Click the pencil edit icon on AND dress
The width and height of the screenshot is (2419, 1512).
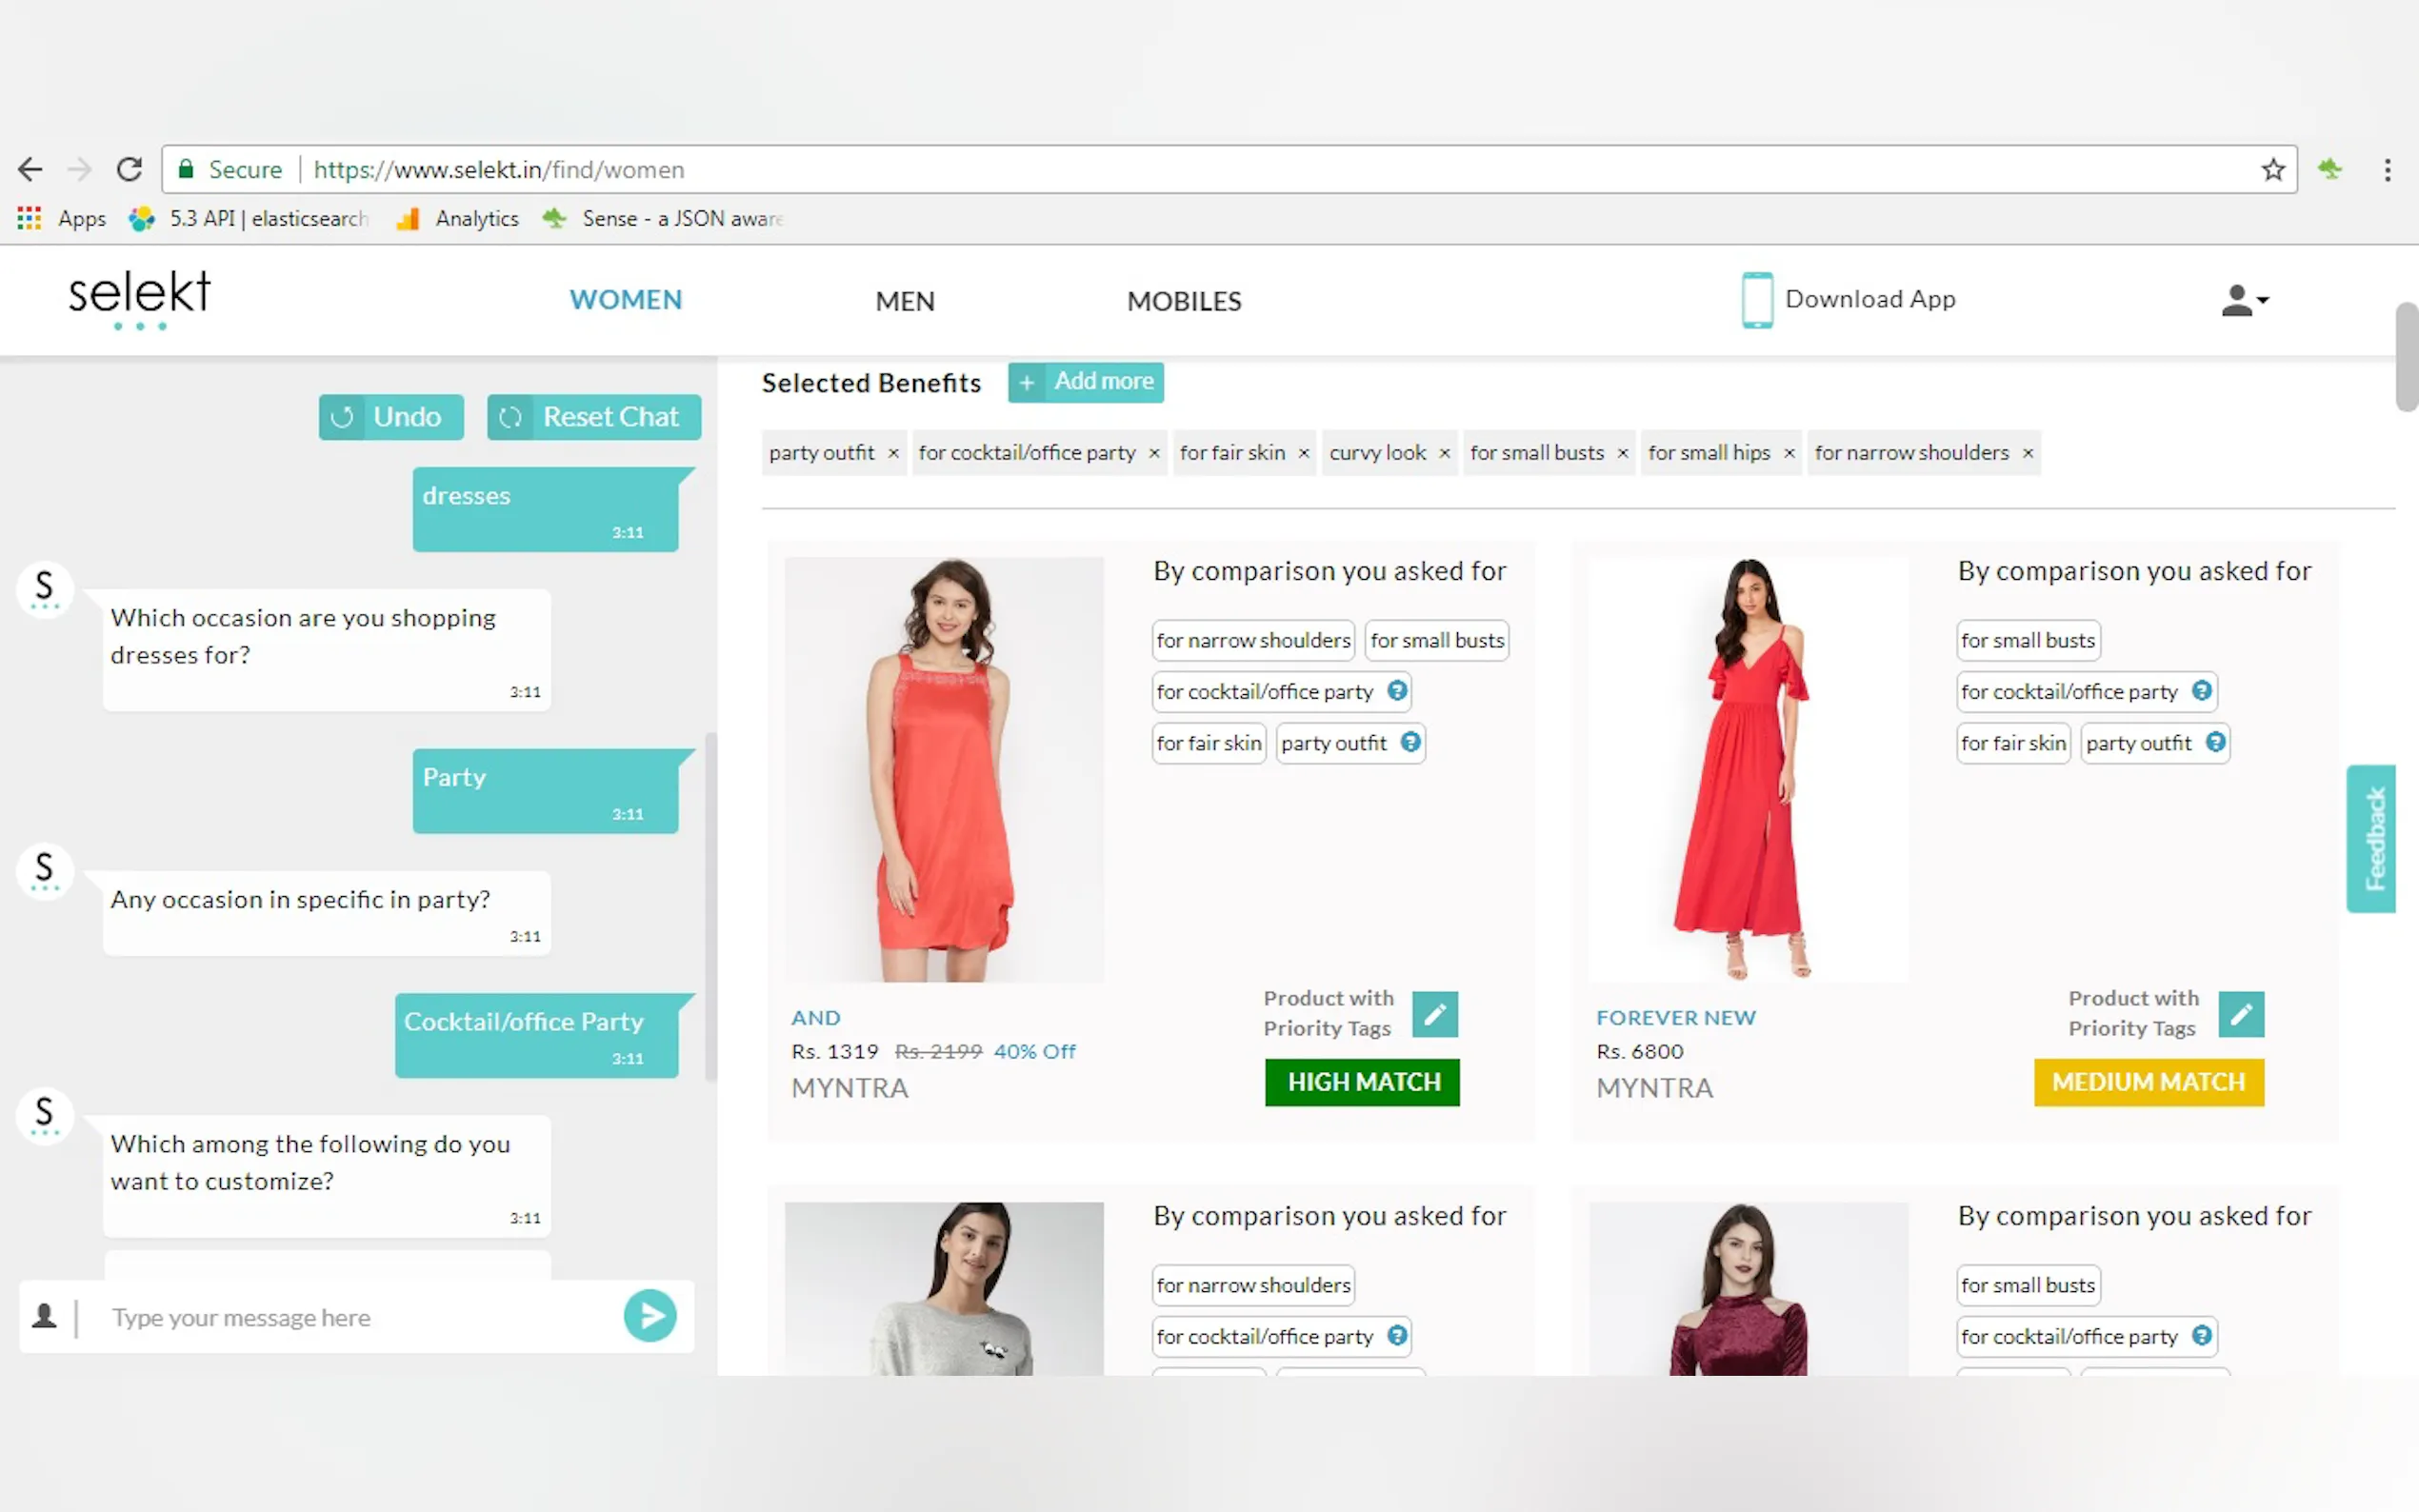(x=1434, y=1014)
